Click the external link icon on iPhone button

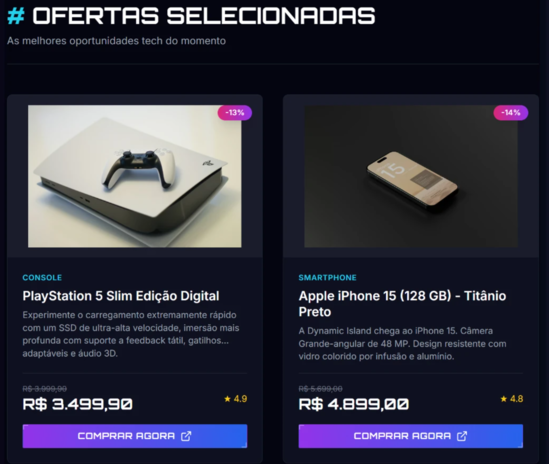tap(462, 436)
